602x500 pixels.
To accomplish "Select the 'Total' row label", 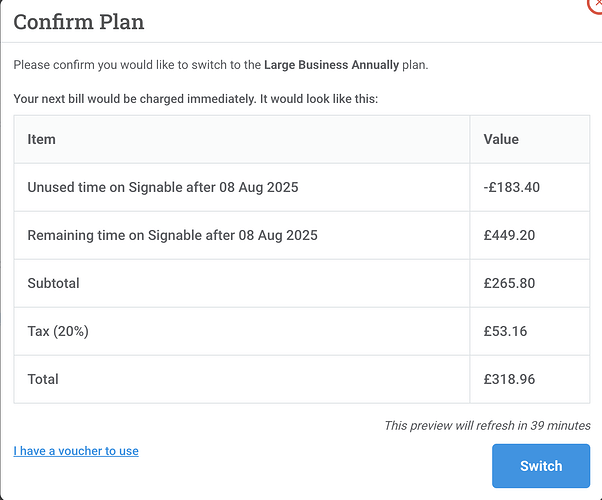I will click(43, 379).
